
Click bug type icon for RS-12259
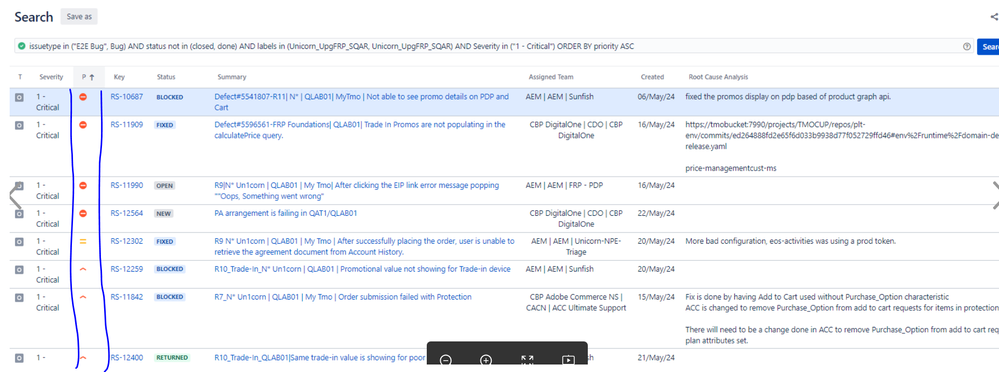click(x=19, y=269)
